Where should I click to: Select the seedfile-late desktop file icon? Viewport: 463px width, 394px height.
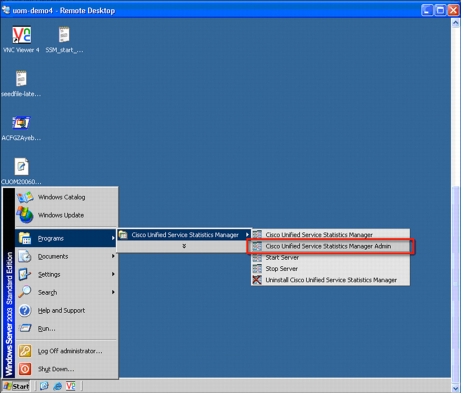pyautogui.click(x=21, y=84)
